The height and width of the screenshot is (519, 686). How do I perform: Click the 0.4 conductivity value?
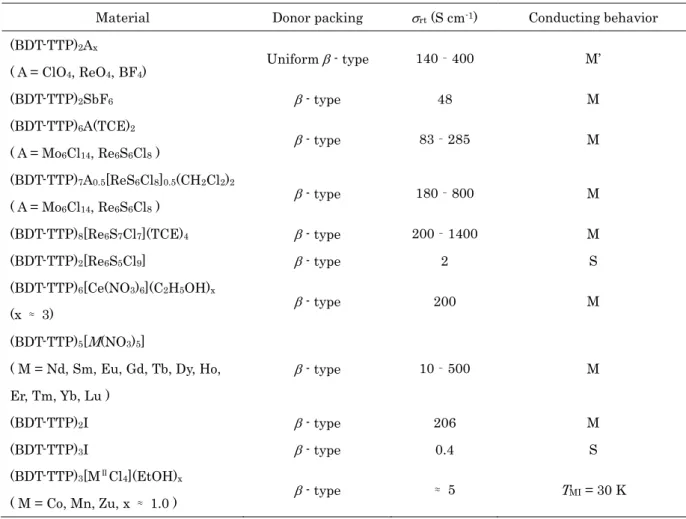pos(444,450)
